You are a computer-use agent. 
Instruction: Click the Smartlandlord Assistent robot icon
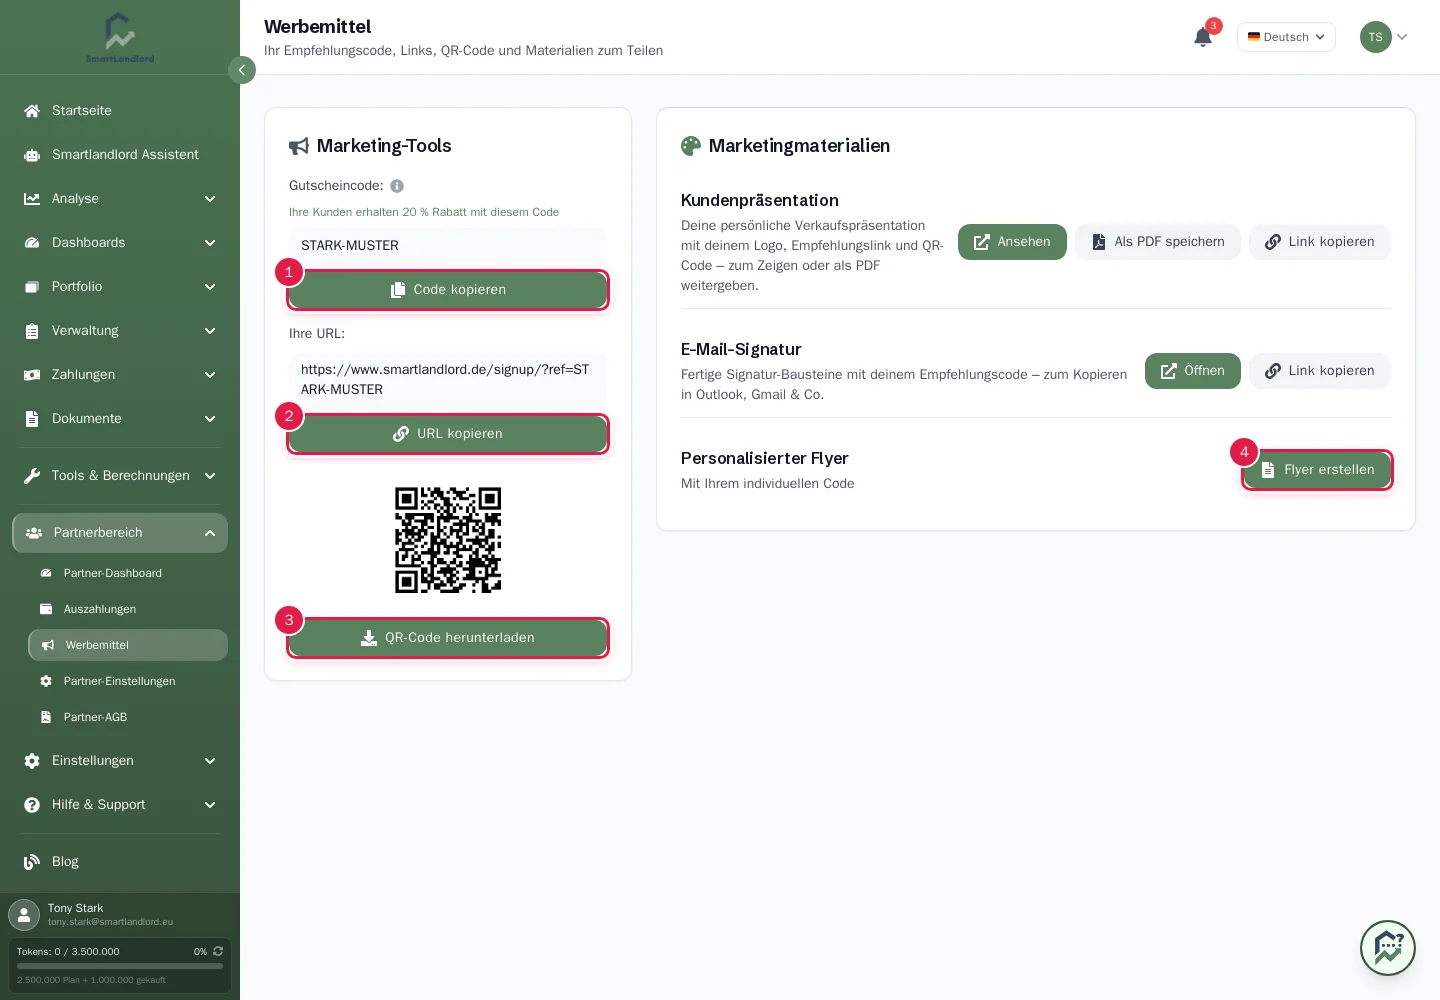(32, 155)
